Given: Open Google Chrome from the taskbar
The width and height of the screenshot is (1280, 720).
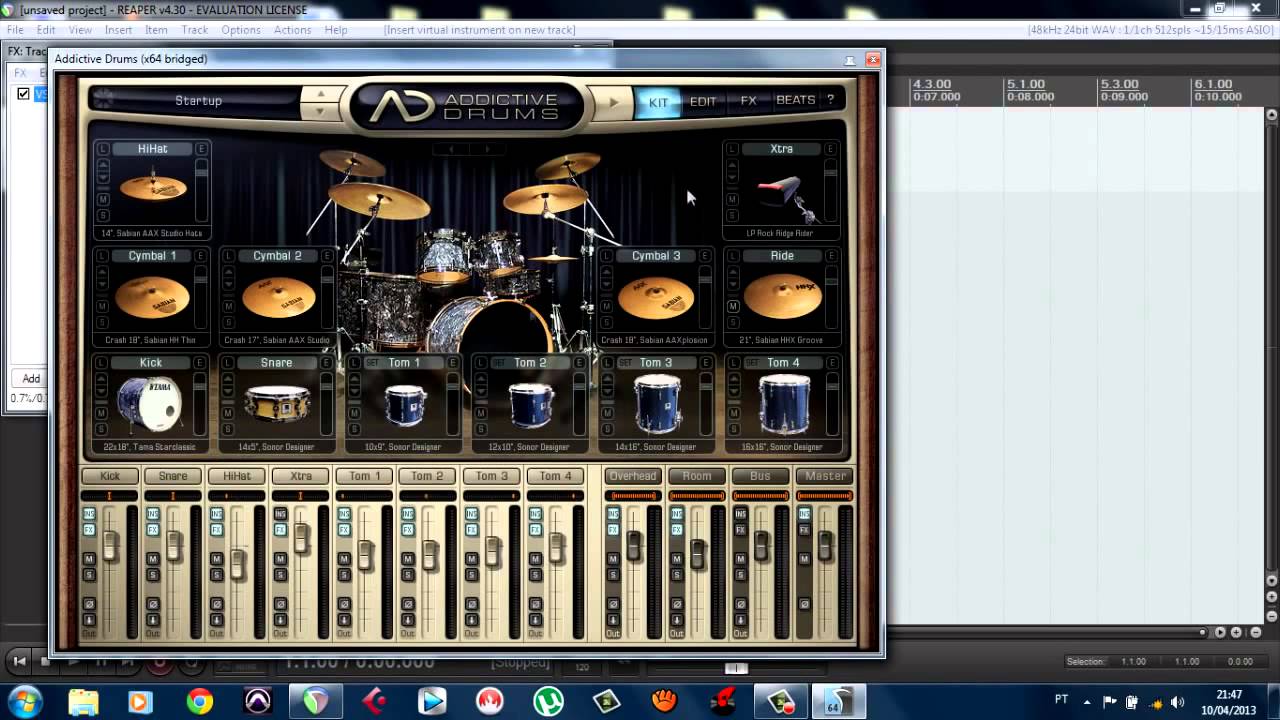Looking at the screenshot, I should [x=199, y=702].
